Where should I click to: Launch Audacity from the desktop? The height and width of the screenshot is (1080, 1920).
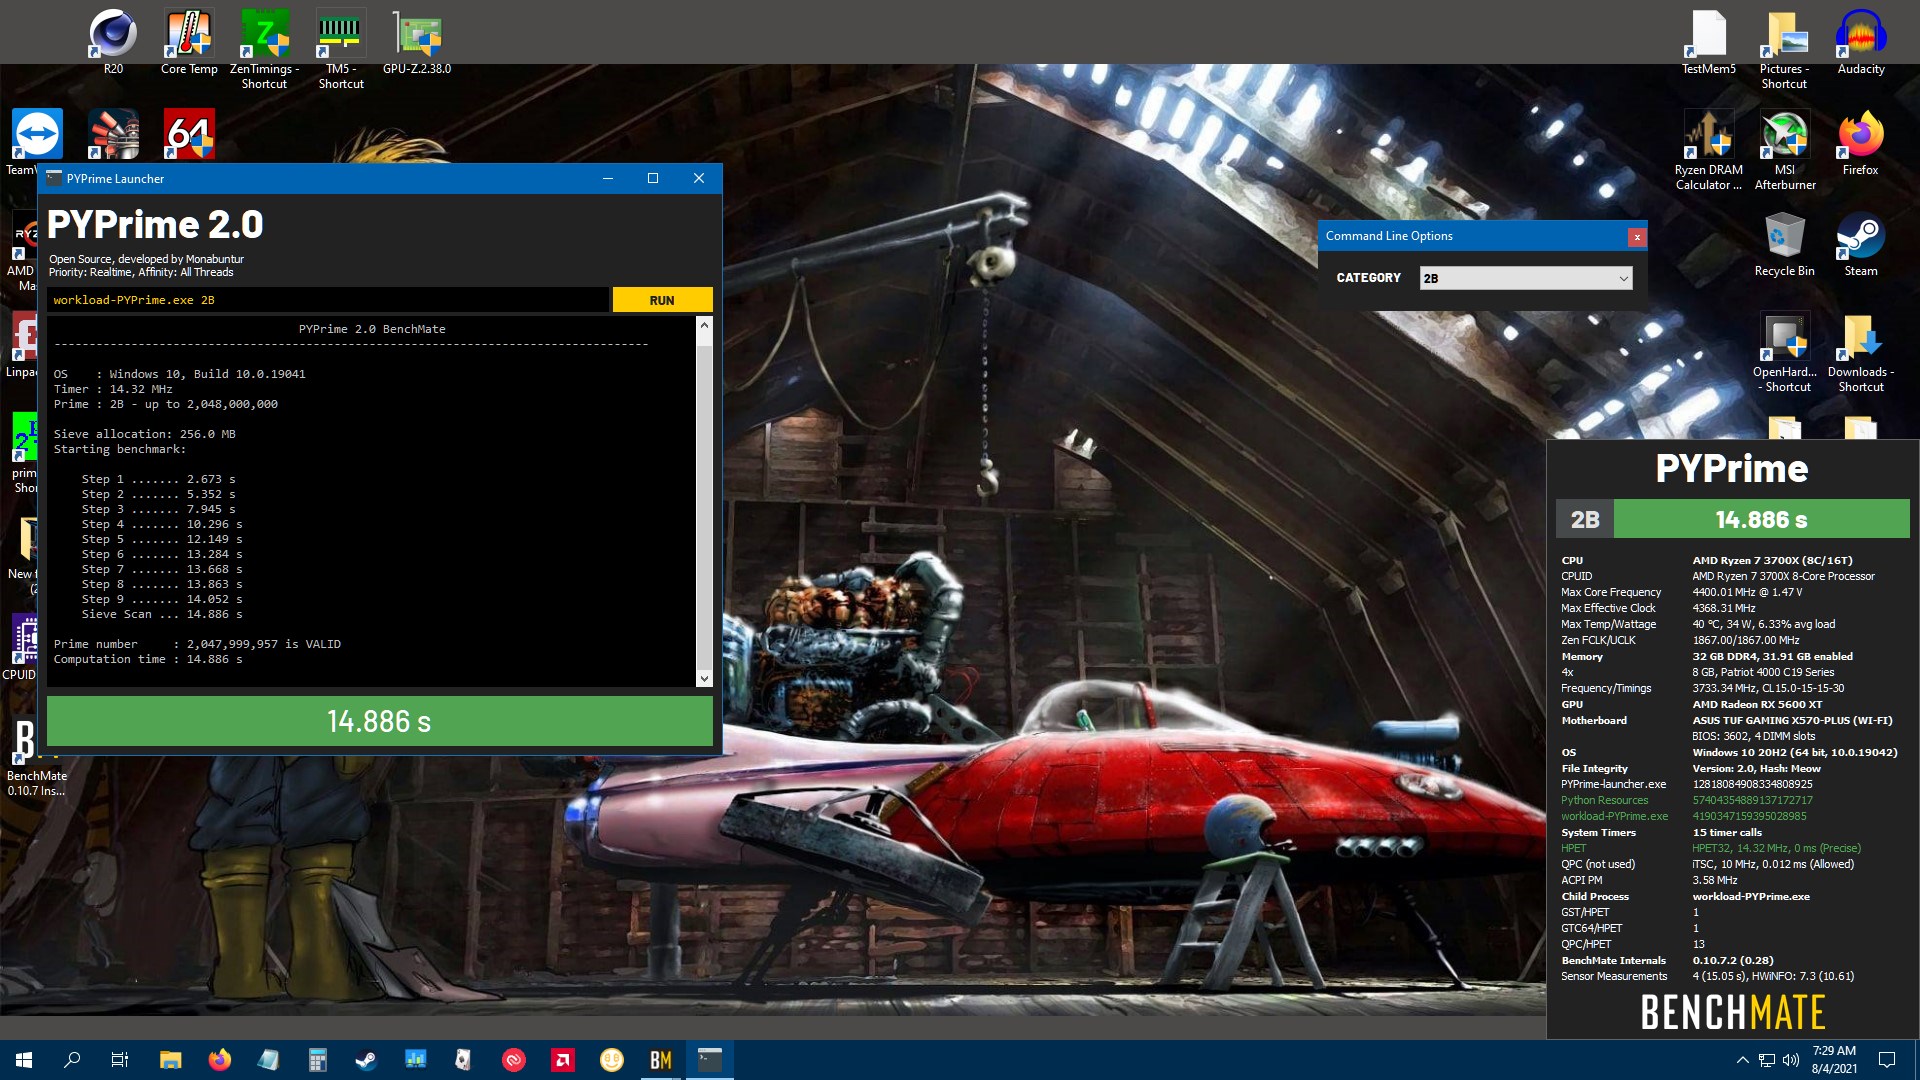(x=1861, y=42)
